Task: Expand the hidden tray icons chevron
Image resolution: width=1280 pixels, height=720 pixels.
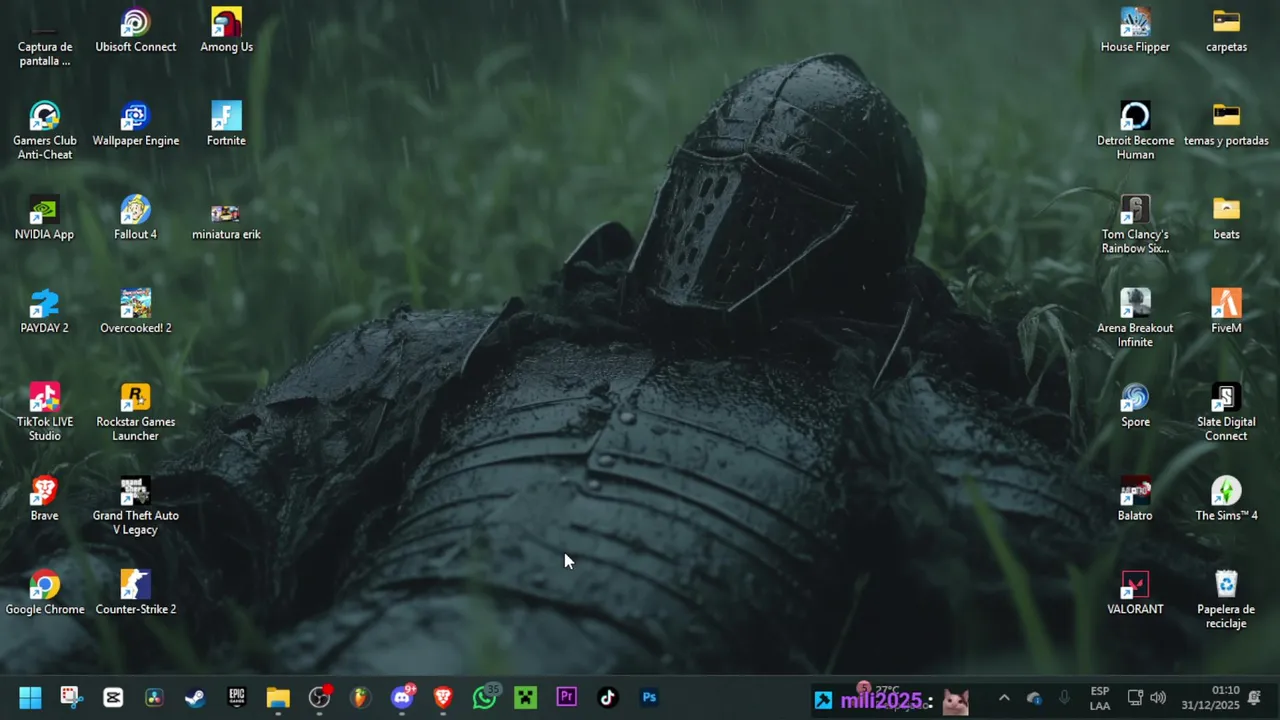Action: [1004, 698]
